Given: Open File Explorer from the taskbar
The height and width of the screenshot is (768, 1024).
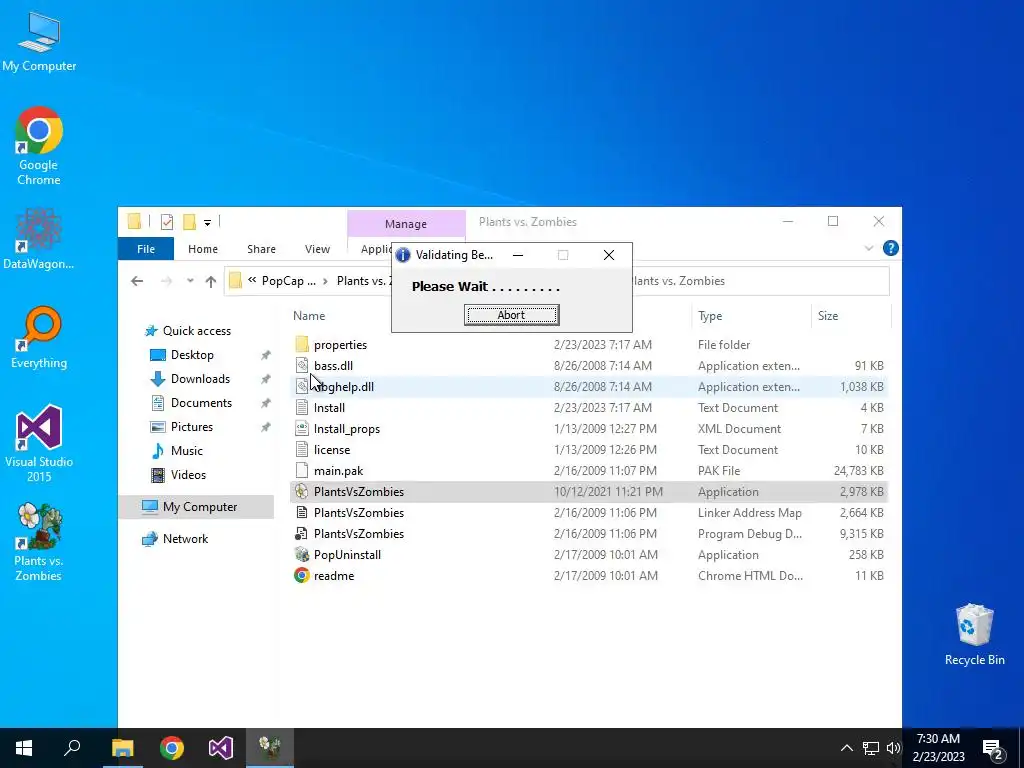Looking at the screenshot, I should click(x=122, y=748).
